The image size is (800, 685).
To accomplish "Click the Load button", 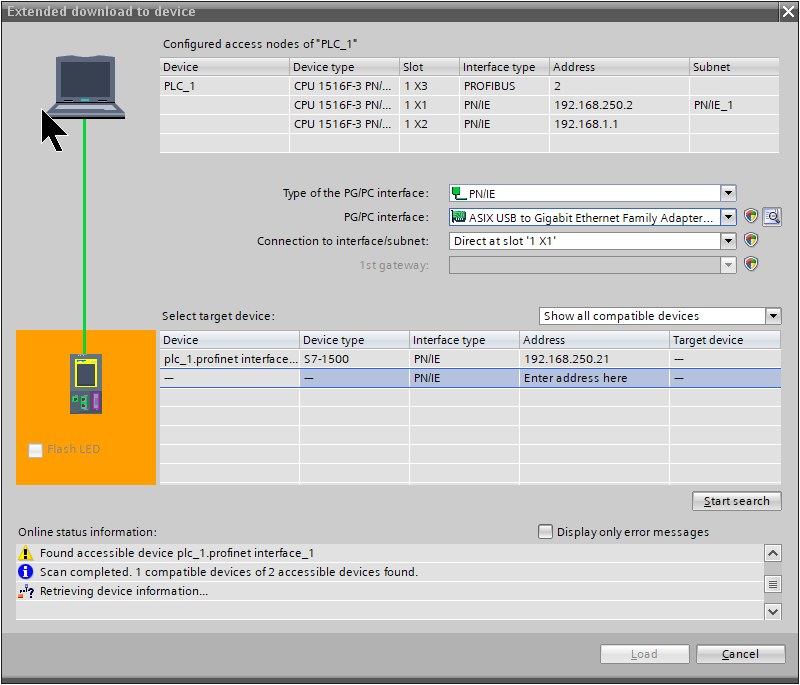I will point(644,654).
